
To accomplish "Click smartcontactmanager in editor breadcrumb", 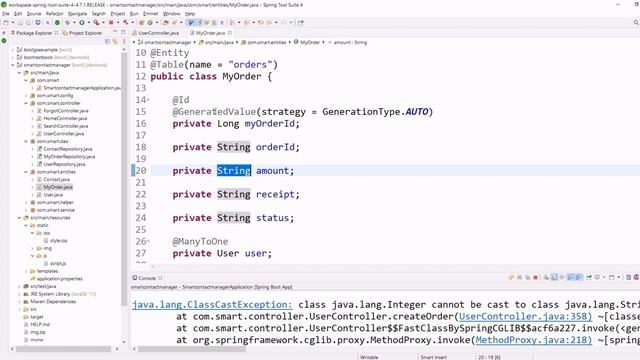I will click(167, 42).
